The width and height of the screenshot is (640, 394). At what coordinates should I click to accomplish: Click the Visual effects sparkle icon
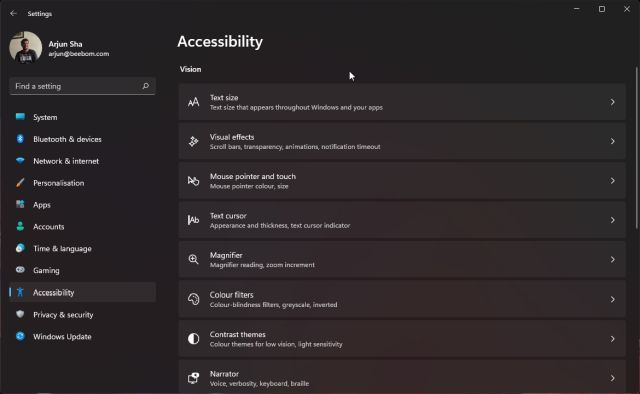pos(193,141)
